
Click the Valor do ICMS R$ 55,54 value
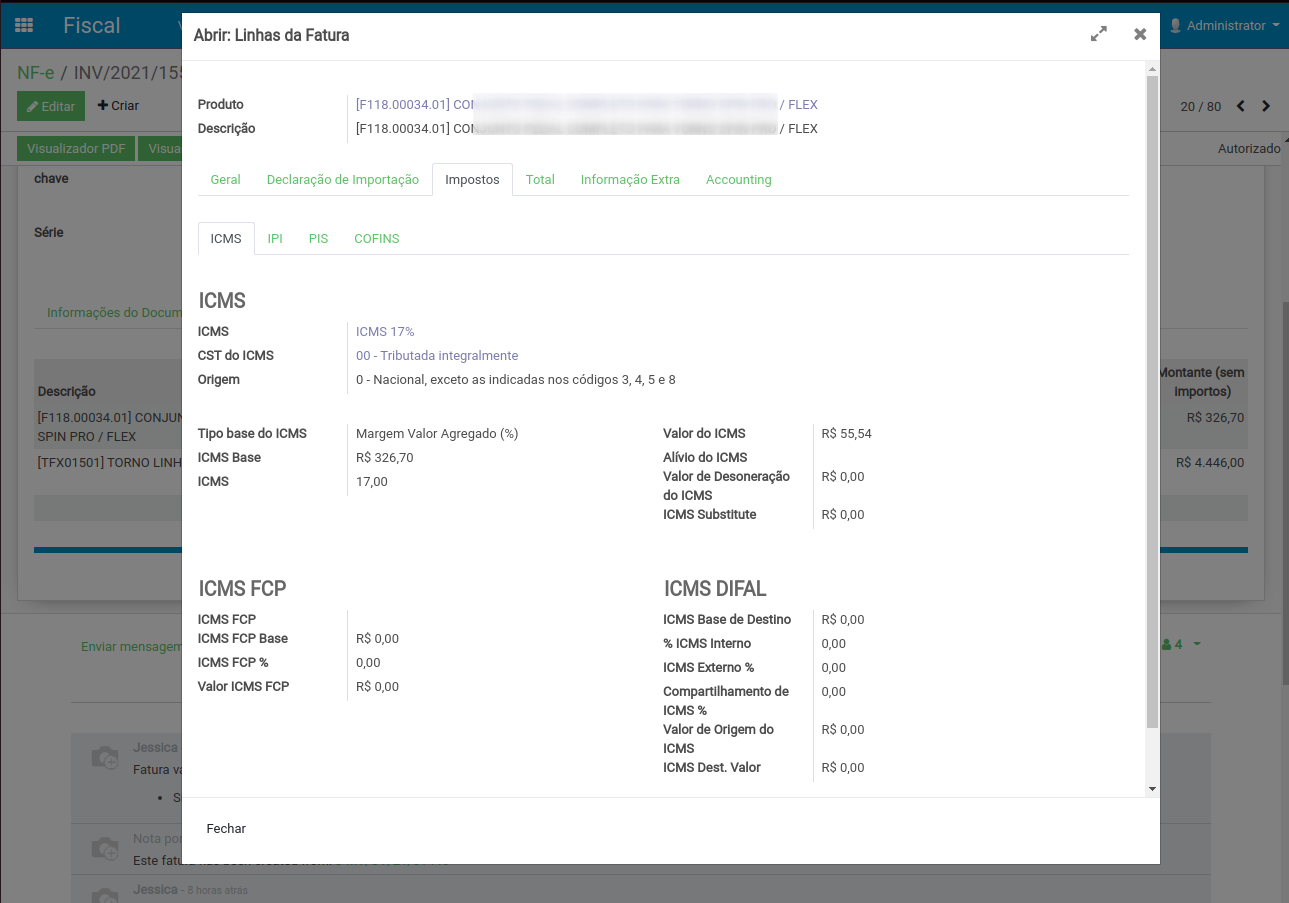pyautogui.click(x=846, y=433)
